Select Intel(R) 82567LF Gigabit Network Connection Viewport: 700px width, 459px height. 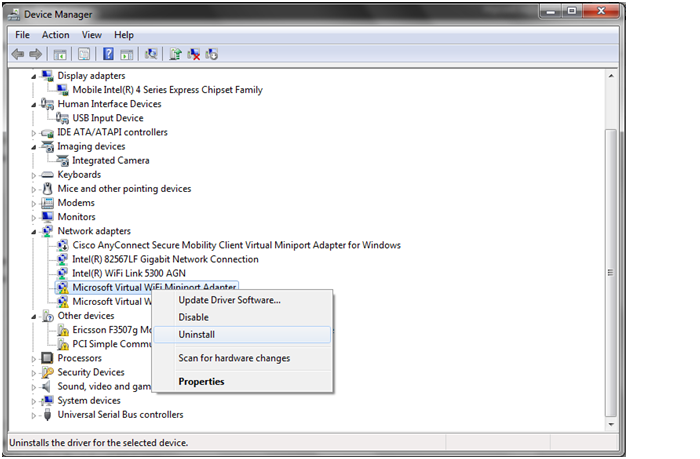(x=165, y=259)
